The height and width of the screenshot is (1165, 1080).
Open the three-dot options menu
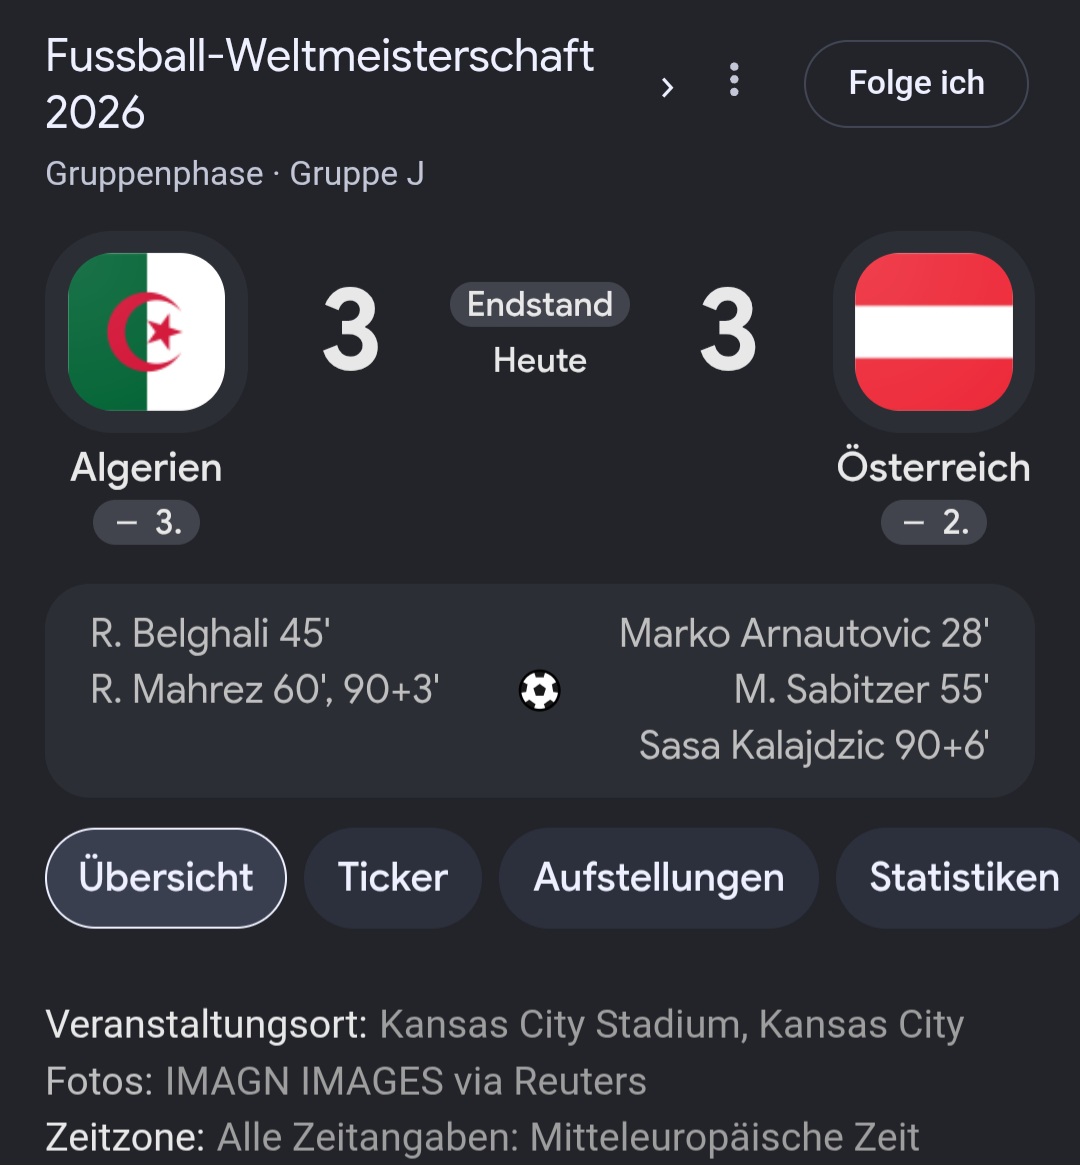pyautogui.click(x=734, y=79)
